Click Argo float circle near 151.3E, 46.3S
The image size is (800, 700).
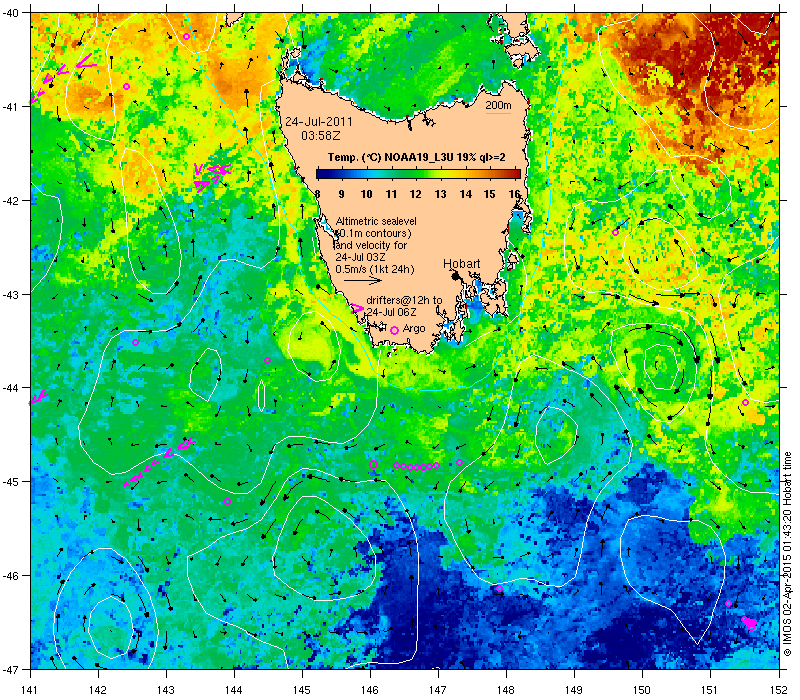[728, 604]
